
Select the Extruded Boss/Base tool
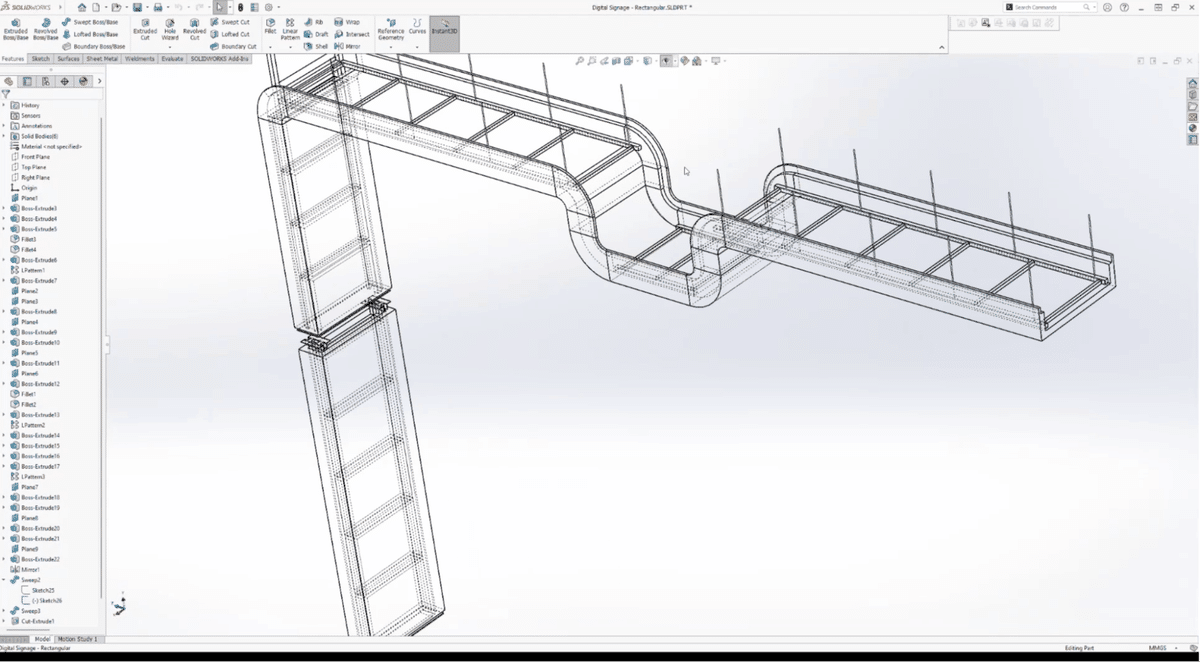[16, 29]
